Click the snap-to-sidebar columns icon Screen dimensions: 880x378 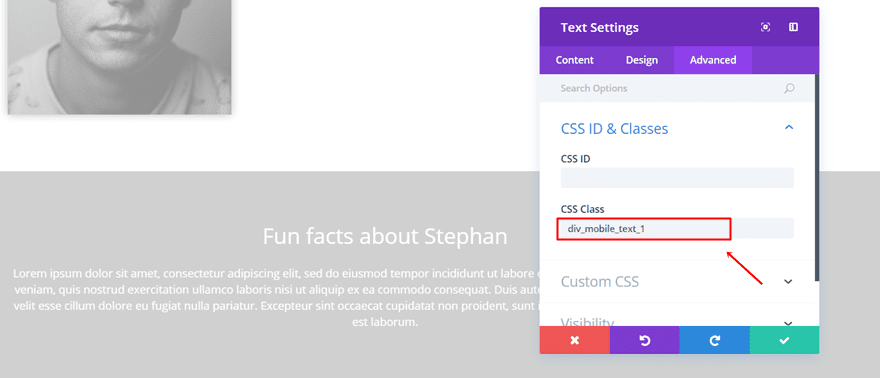(x=793, y=27)
